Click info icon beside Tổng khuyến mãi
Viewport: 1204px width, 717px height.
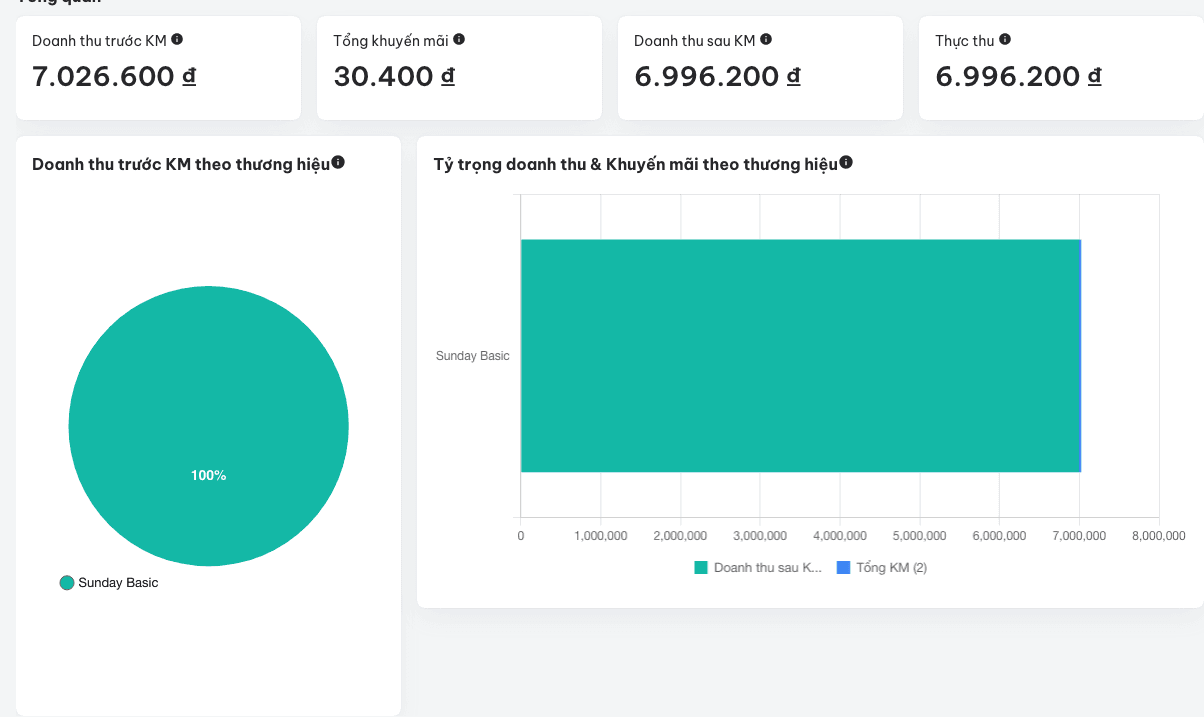[x=459, y=39]
